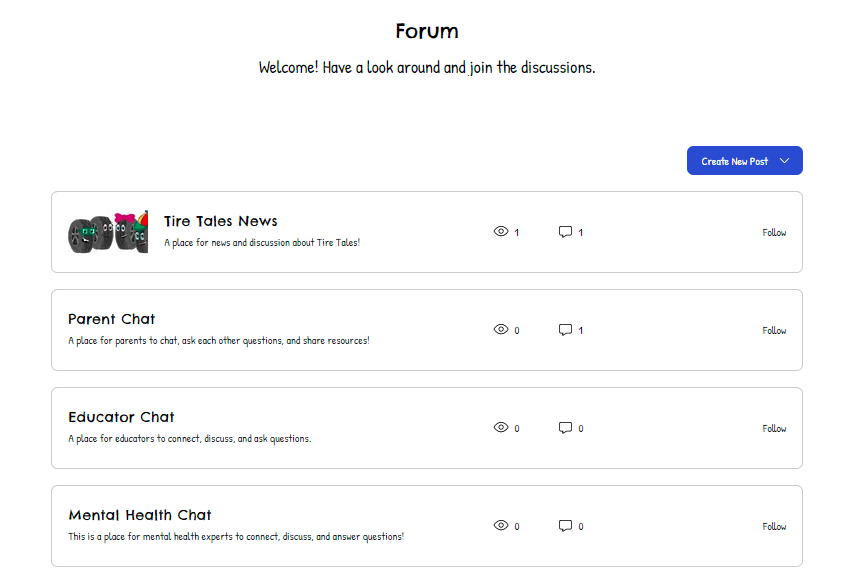
Task: Expand the Create New Post dropdown arrow
Action: pyautogui.click(x=785, y=161)
